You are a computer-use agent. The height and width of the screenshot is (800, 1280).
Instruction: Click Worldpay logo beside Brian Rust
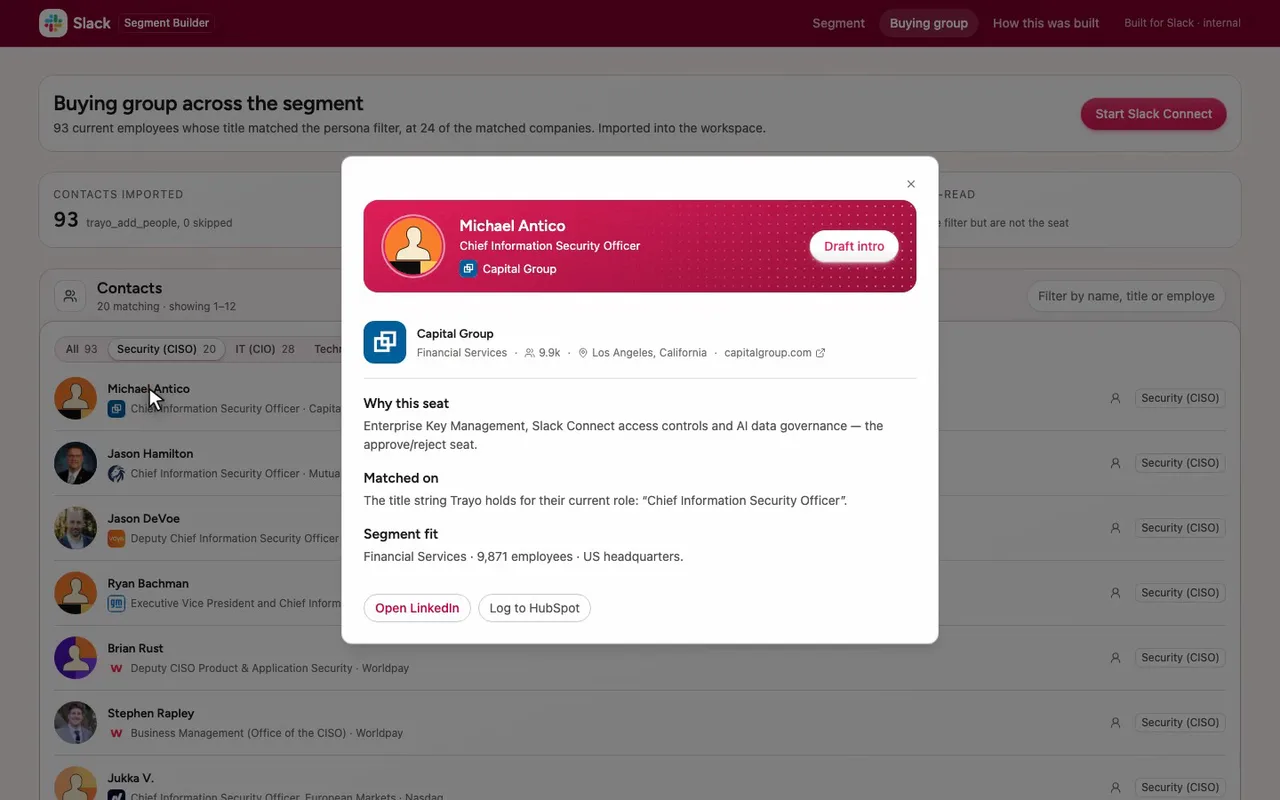[x=116, y=668]
